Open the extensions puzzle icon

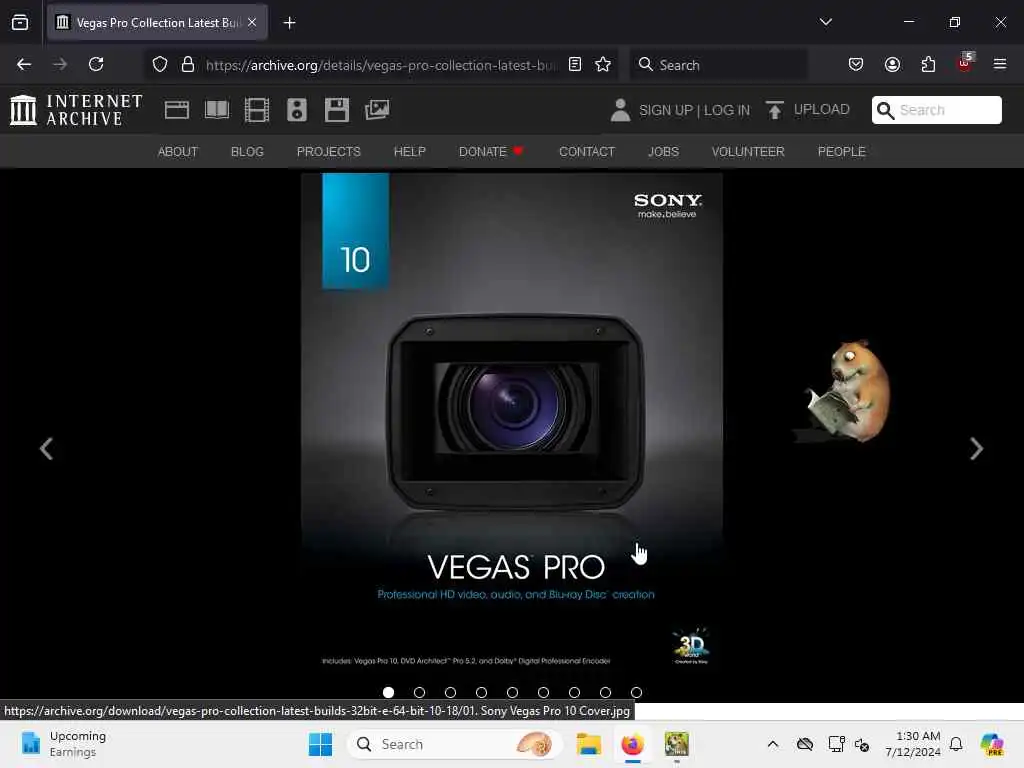pos(928,64)
